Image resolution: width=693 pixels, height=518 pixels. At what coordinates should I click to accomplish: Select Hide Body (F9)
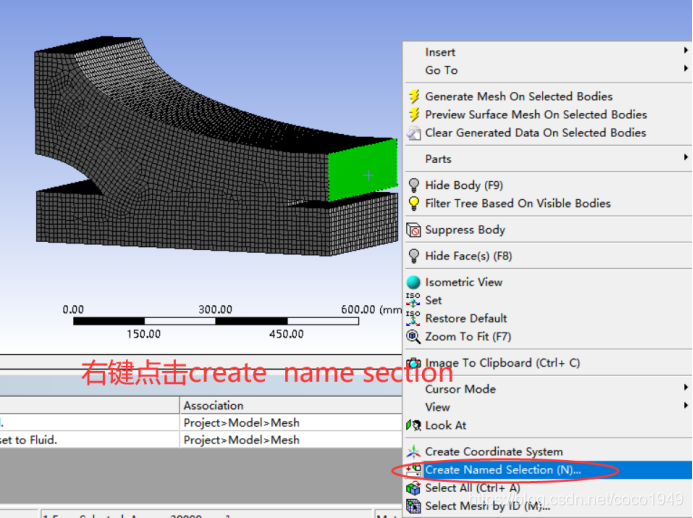(x=548, y=185)
